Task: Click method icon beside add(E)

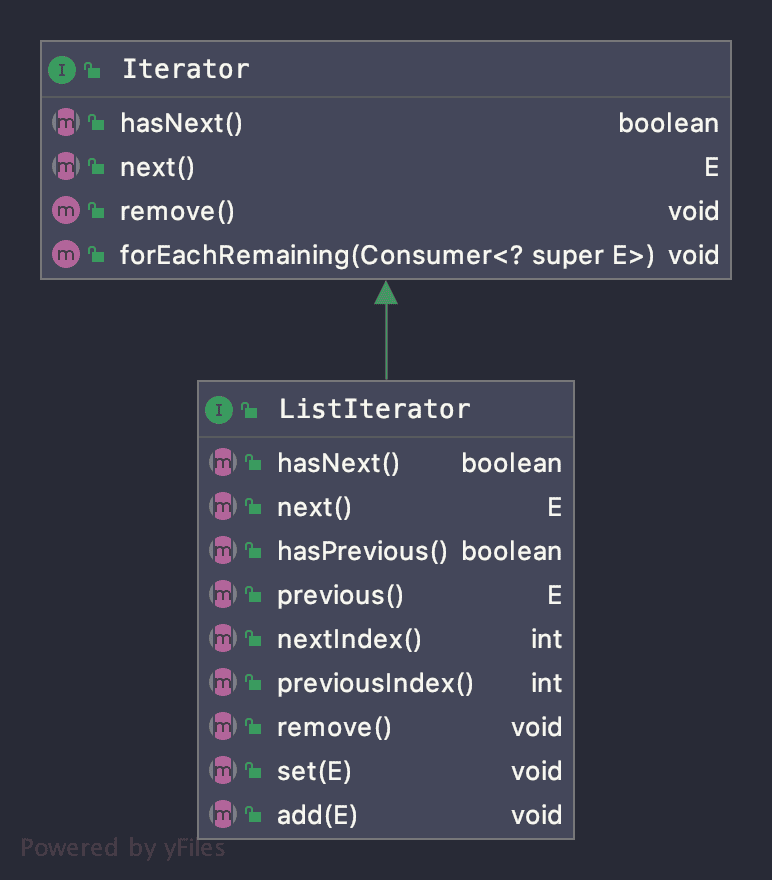Action: [x=222, y=815]
